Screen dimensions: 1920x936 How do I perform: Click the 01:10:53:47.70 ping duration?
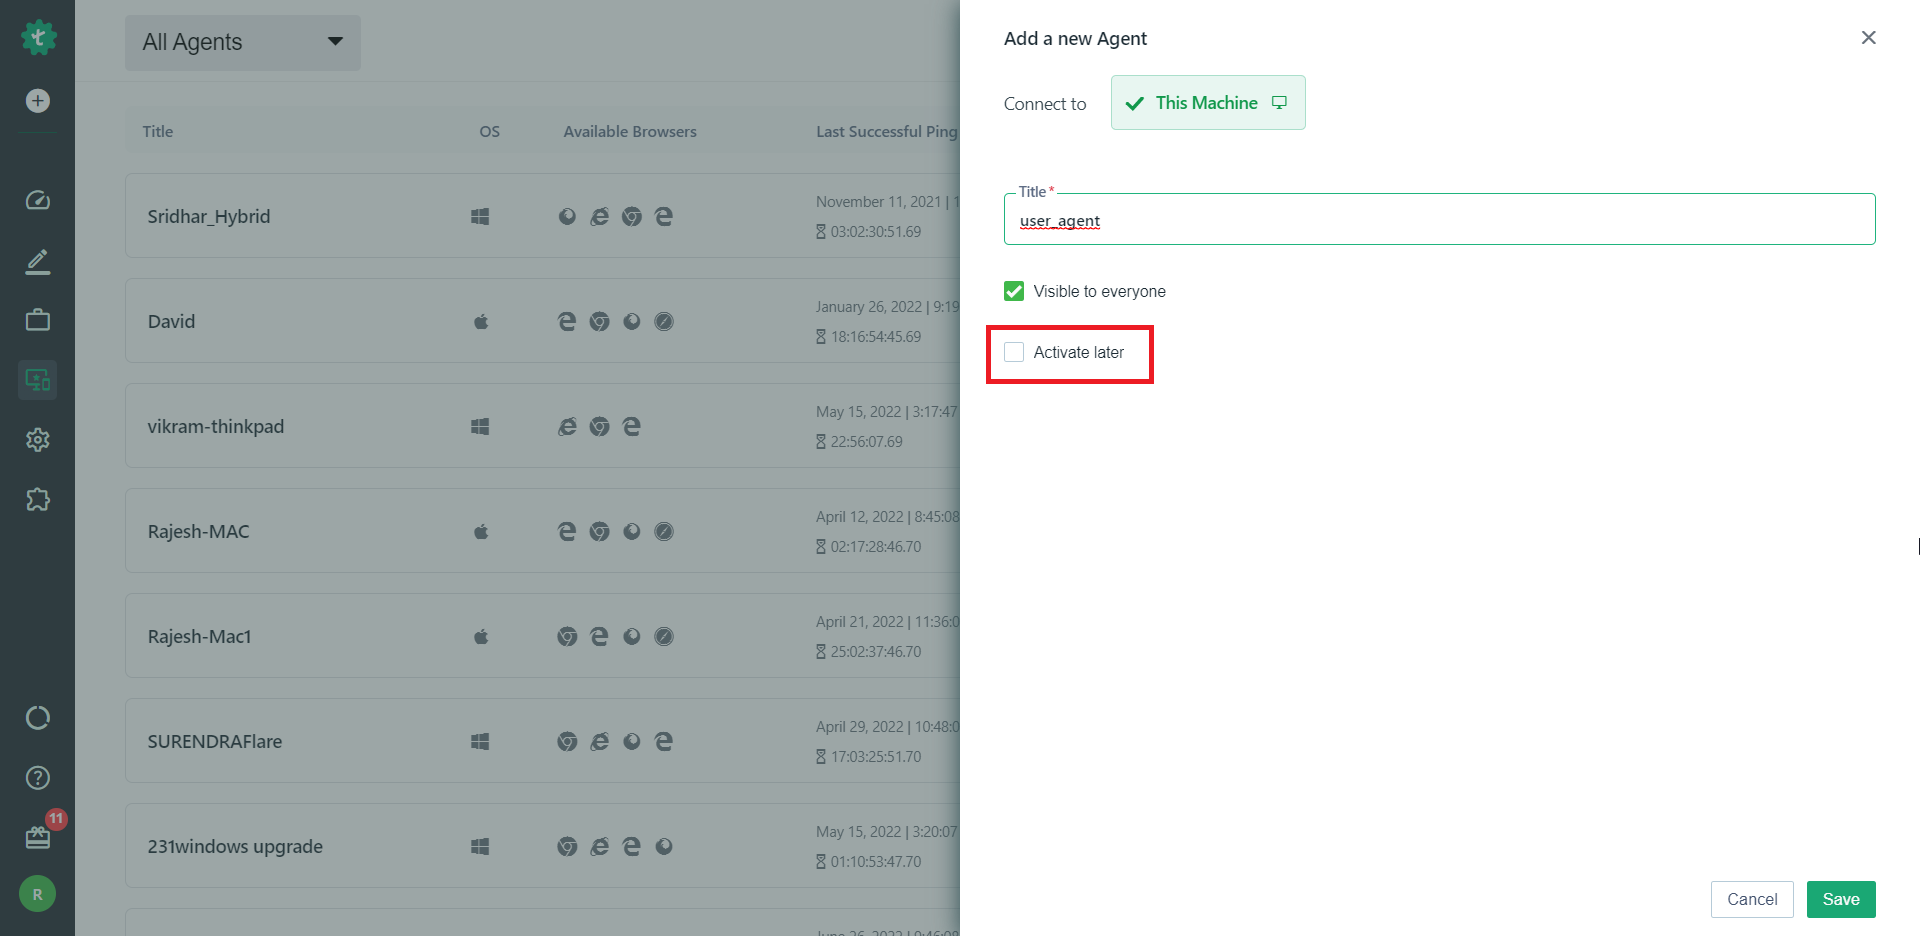[x=876, y=861]
